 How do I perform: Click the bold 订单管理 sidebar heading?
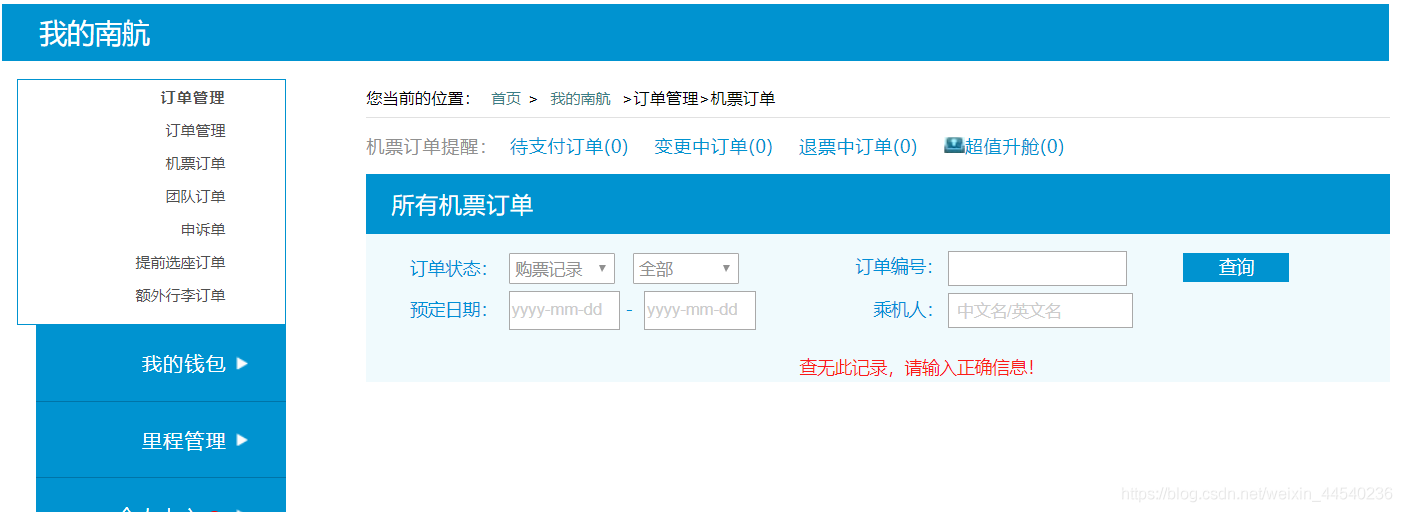[192, 98]
